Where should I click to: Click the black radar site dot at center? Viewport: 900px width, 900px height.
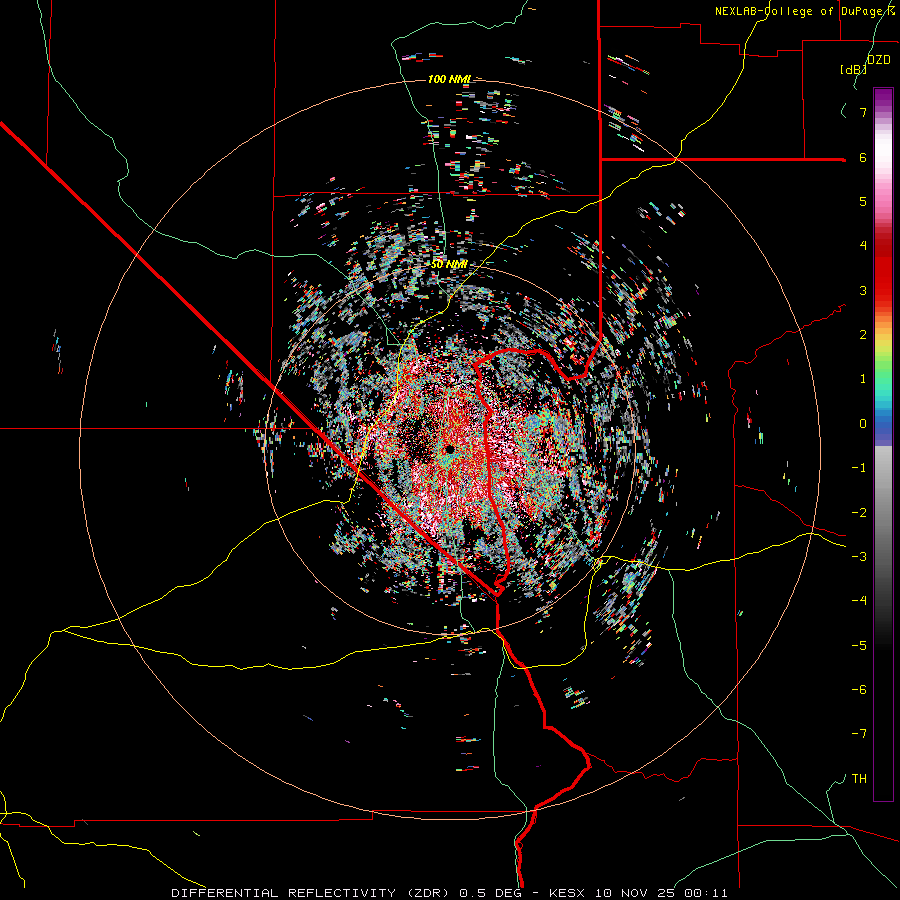(449, 449)
